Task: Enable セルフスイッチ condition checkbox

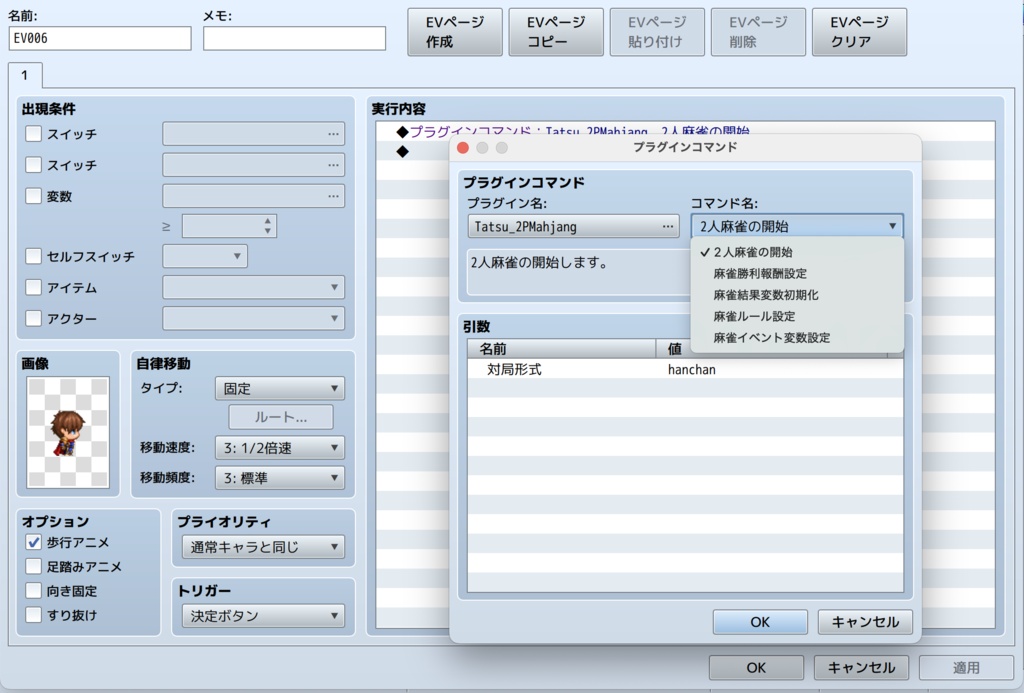Action: point(33,256)
